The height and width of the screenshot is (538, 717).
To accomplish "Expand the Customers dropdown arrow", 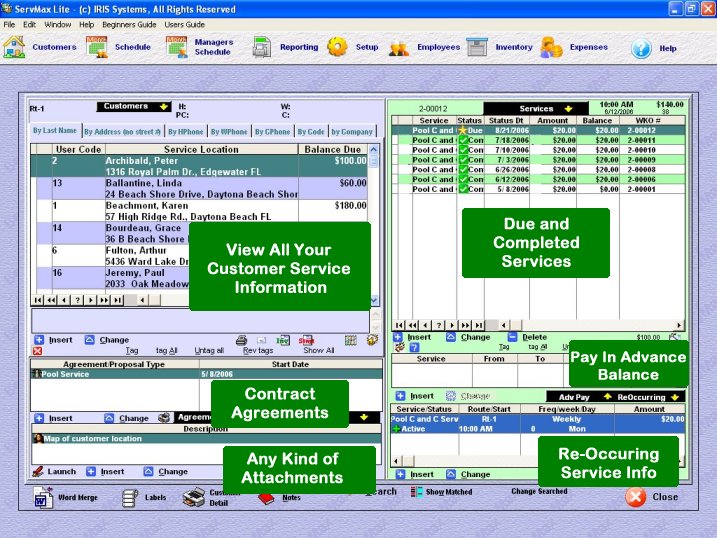I will (164, 107).
